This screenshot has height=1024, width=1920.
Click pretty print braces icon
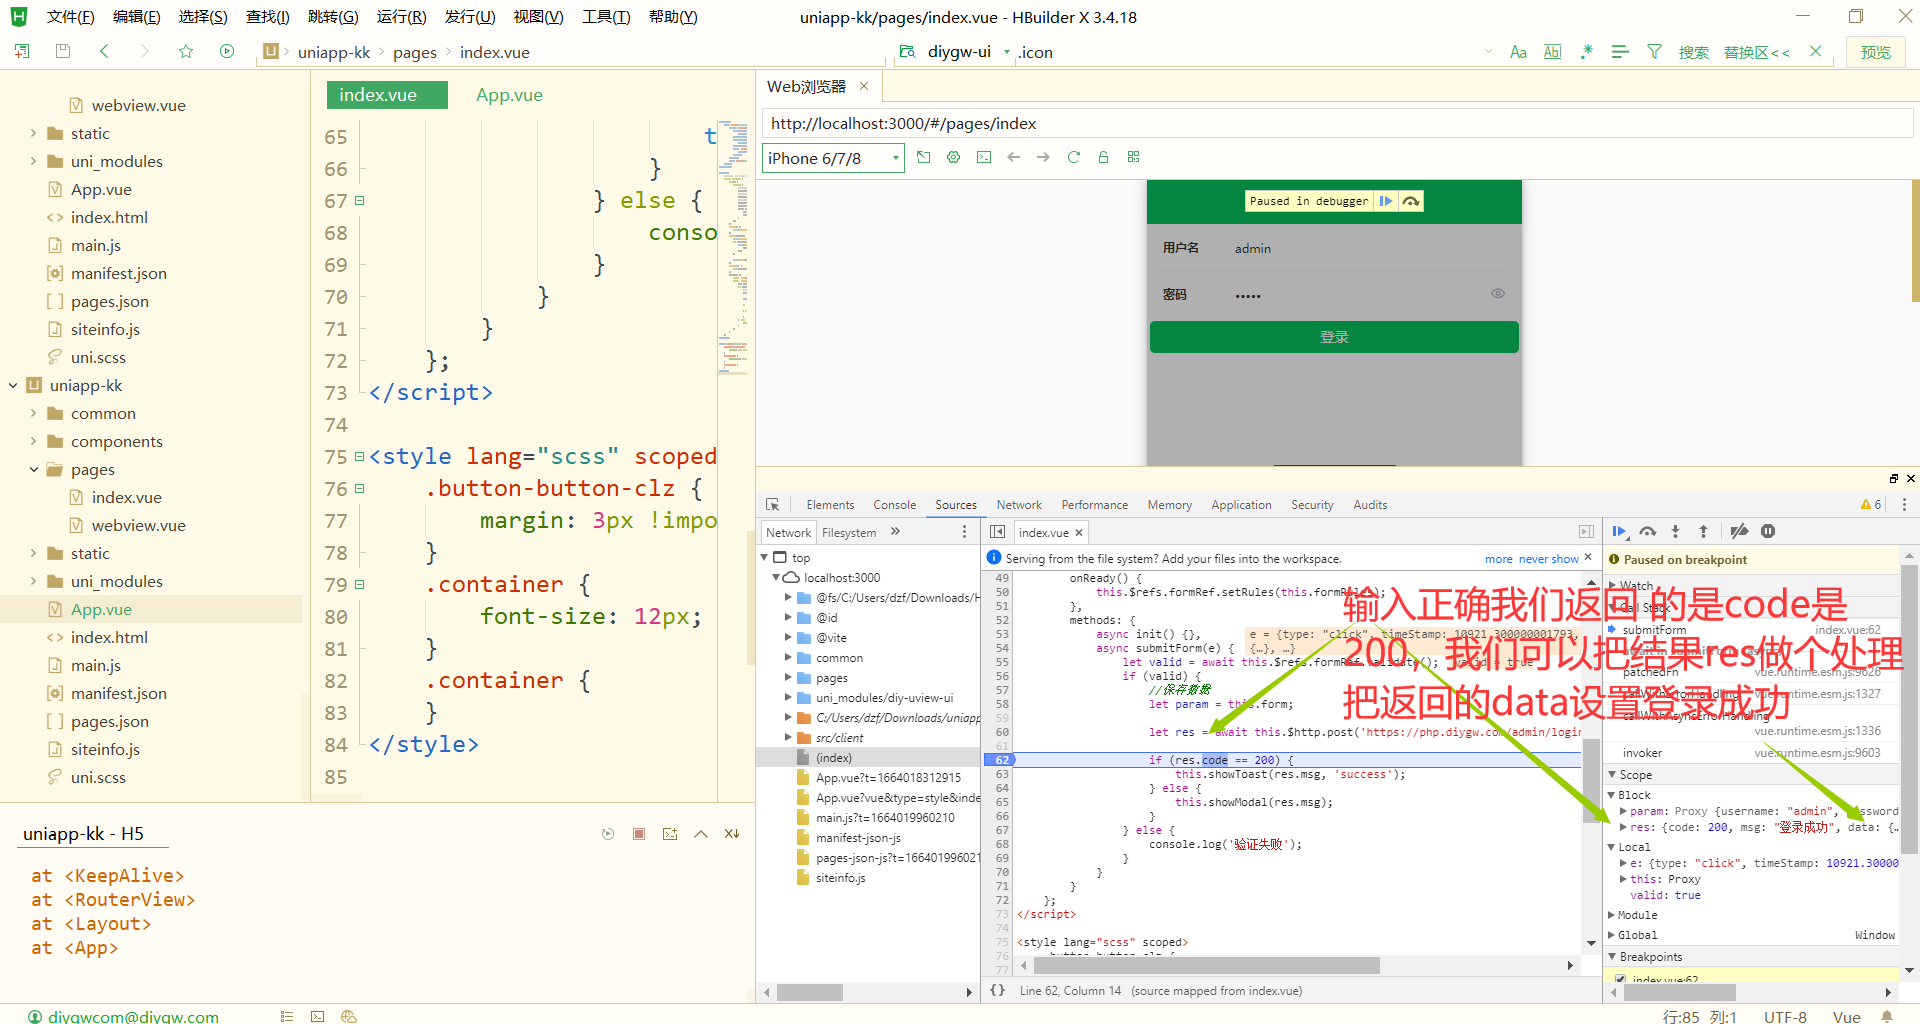pyautogui.click(x=997, y=990)
